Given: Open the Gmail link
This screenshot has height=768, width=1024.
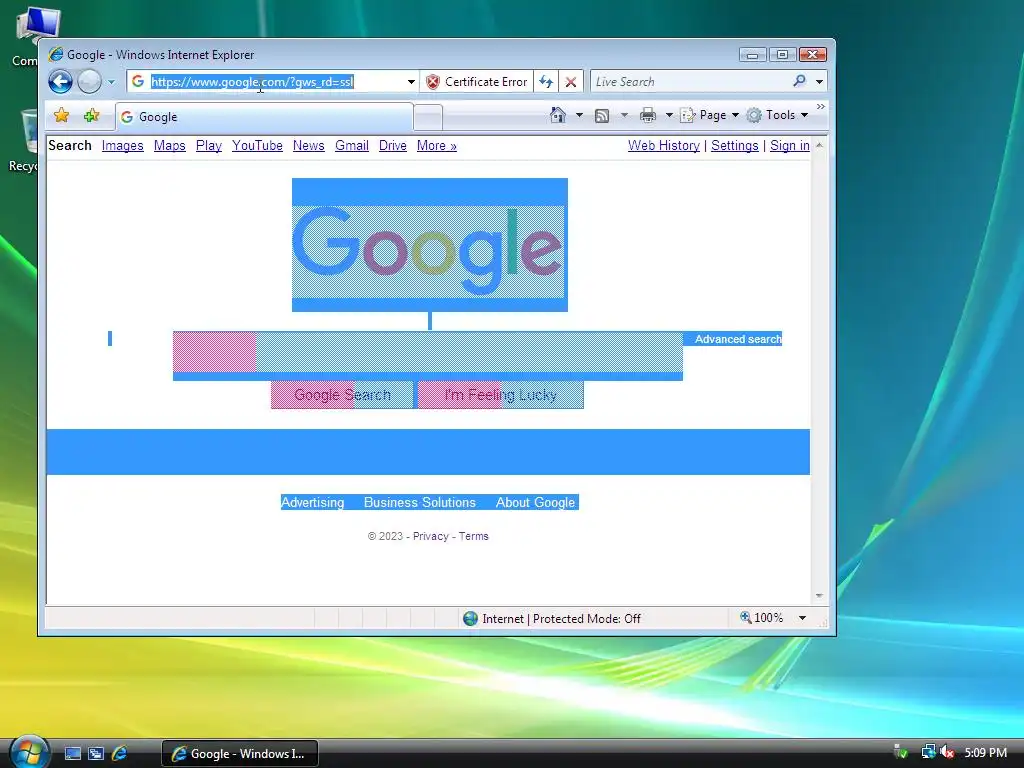Looking at the screenshot, I should pos(352,146).
